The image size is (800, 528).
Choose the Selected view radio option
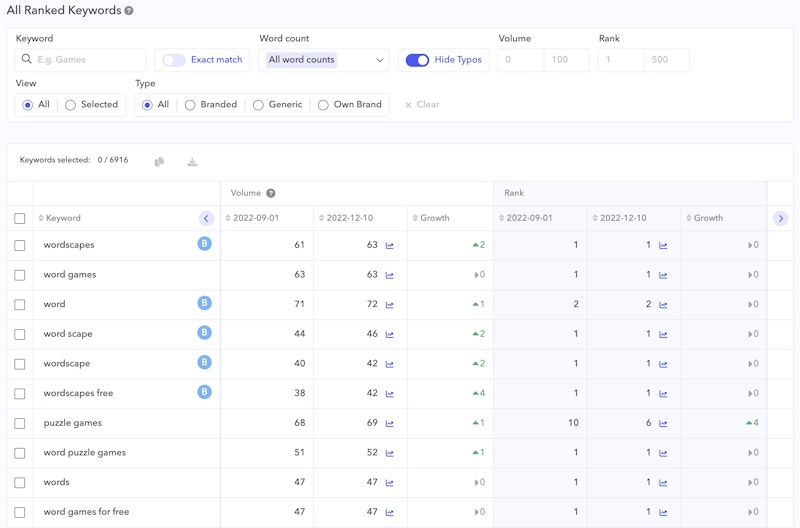[x=71, y=105]
